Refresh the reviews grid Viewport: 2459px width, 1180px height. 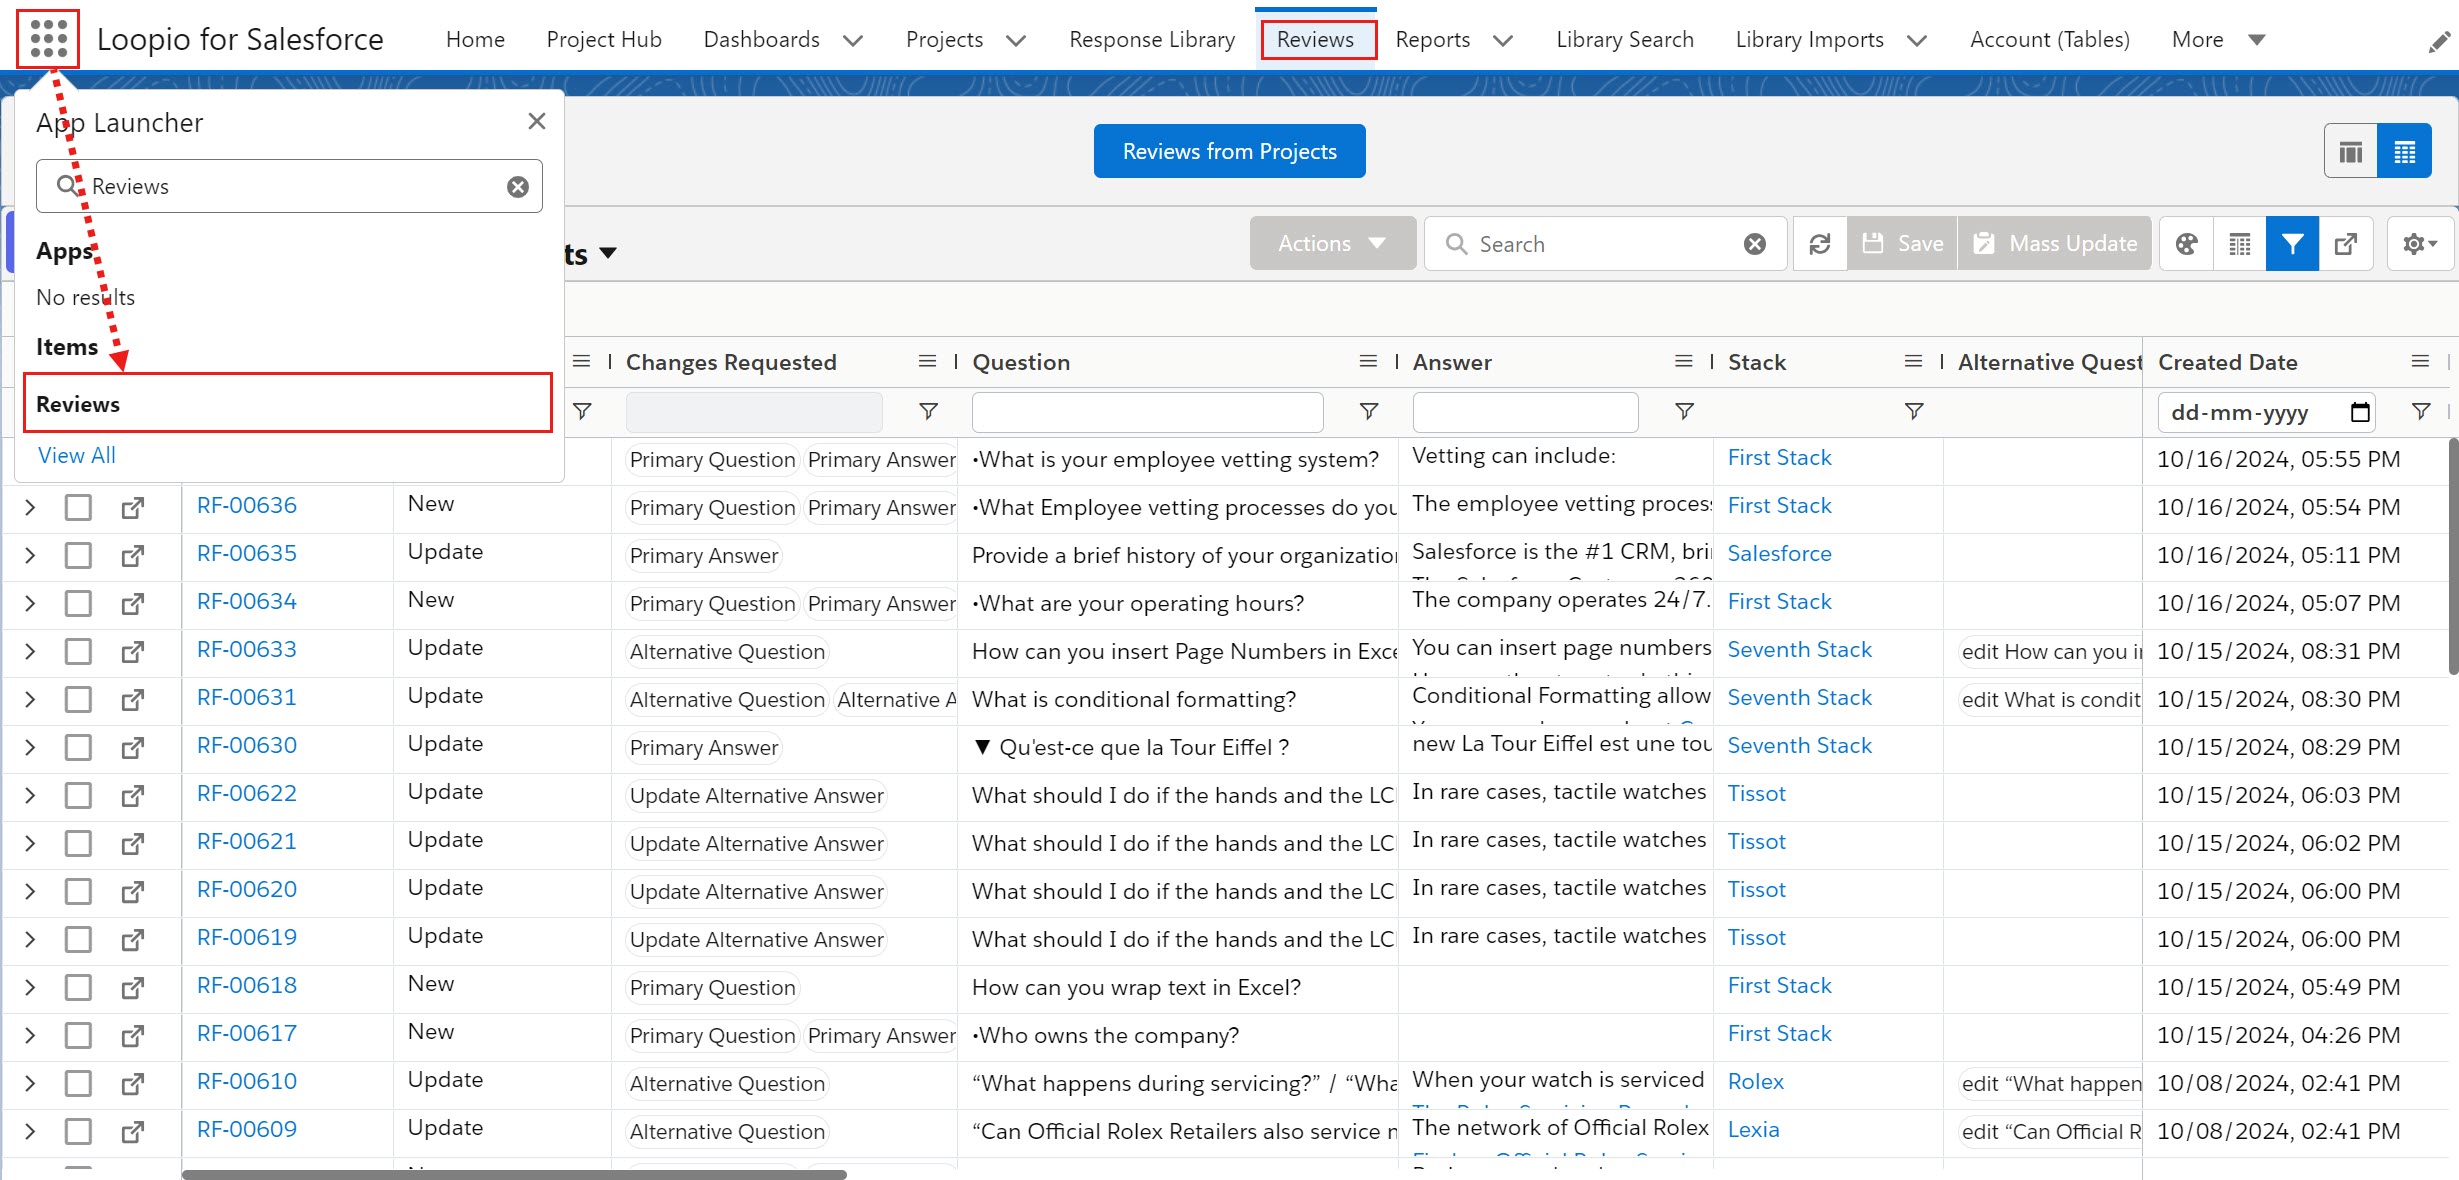pos(1820,244)
